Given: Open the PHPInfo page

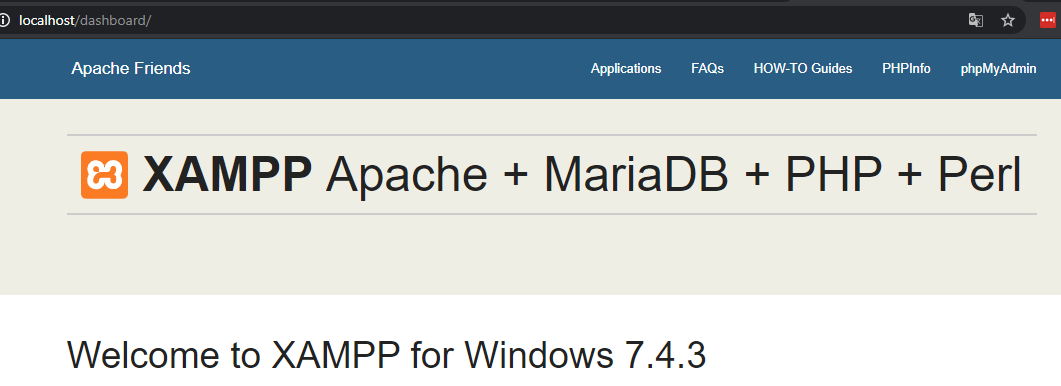Looking at the screenshot, I should pyautogui.click(x=906, y=68).
